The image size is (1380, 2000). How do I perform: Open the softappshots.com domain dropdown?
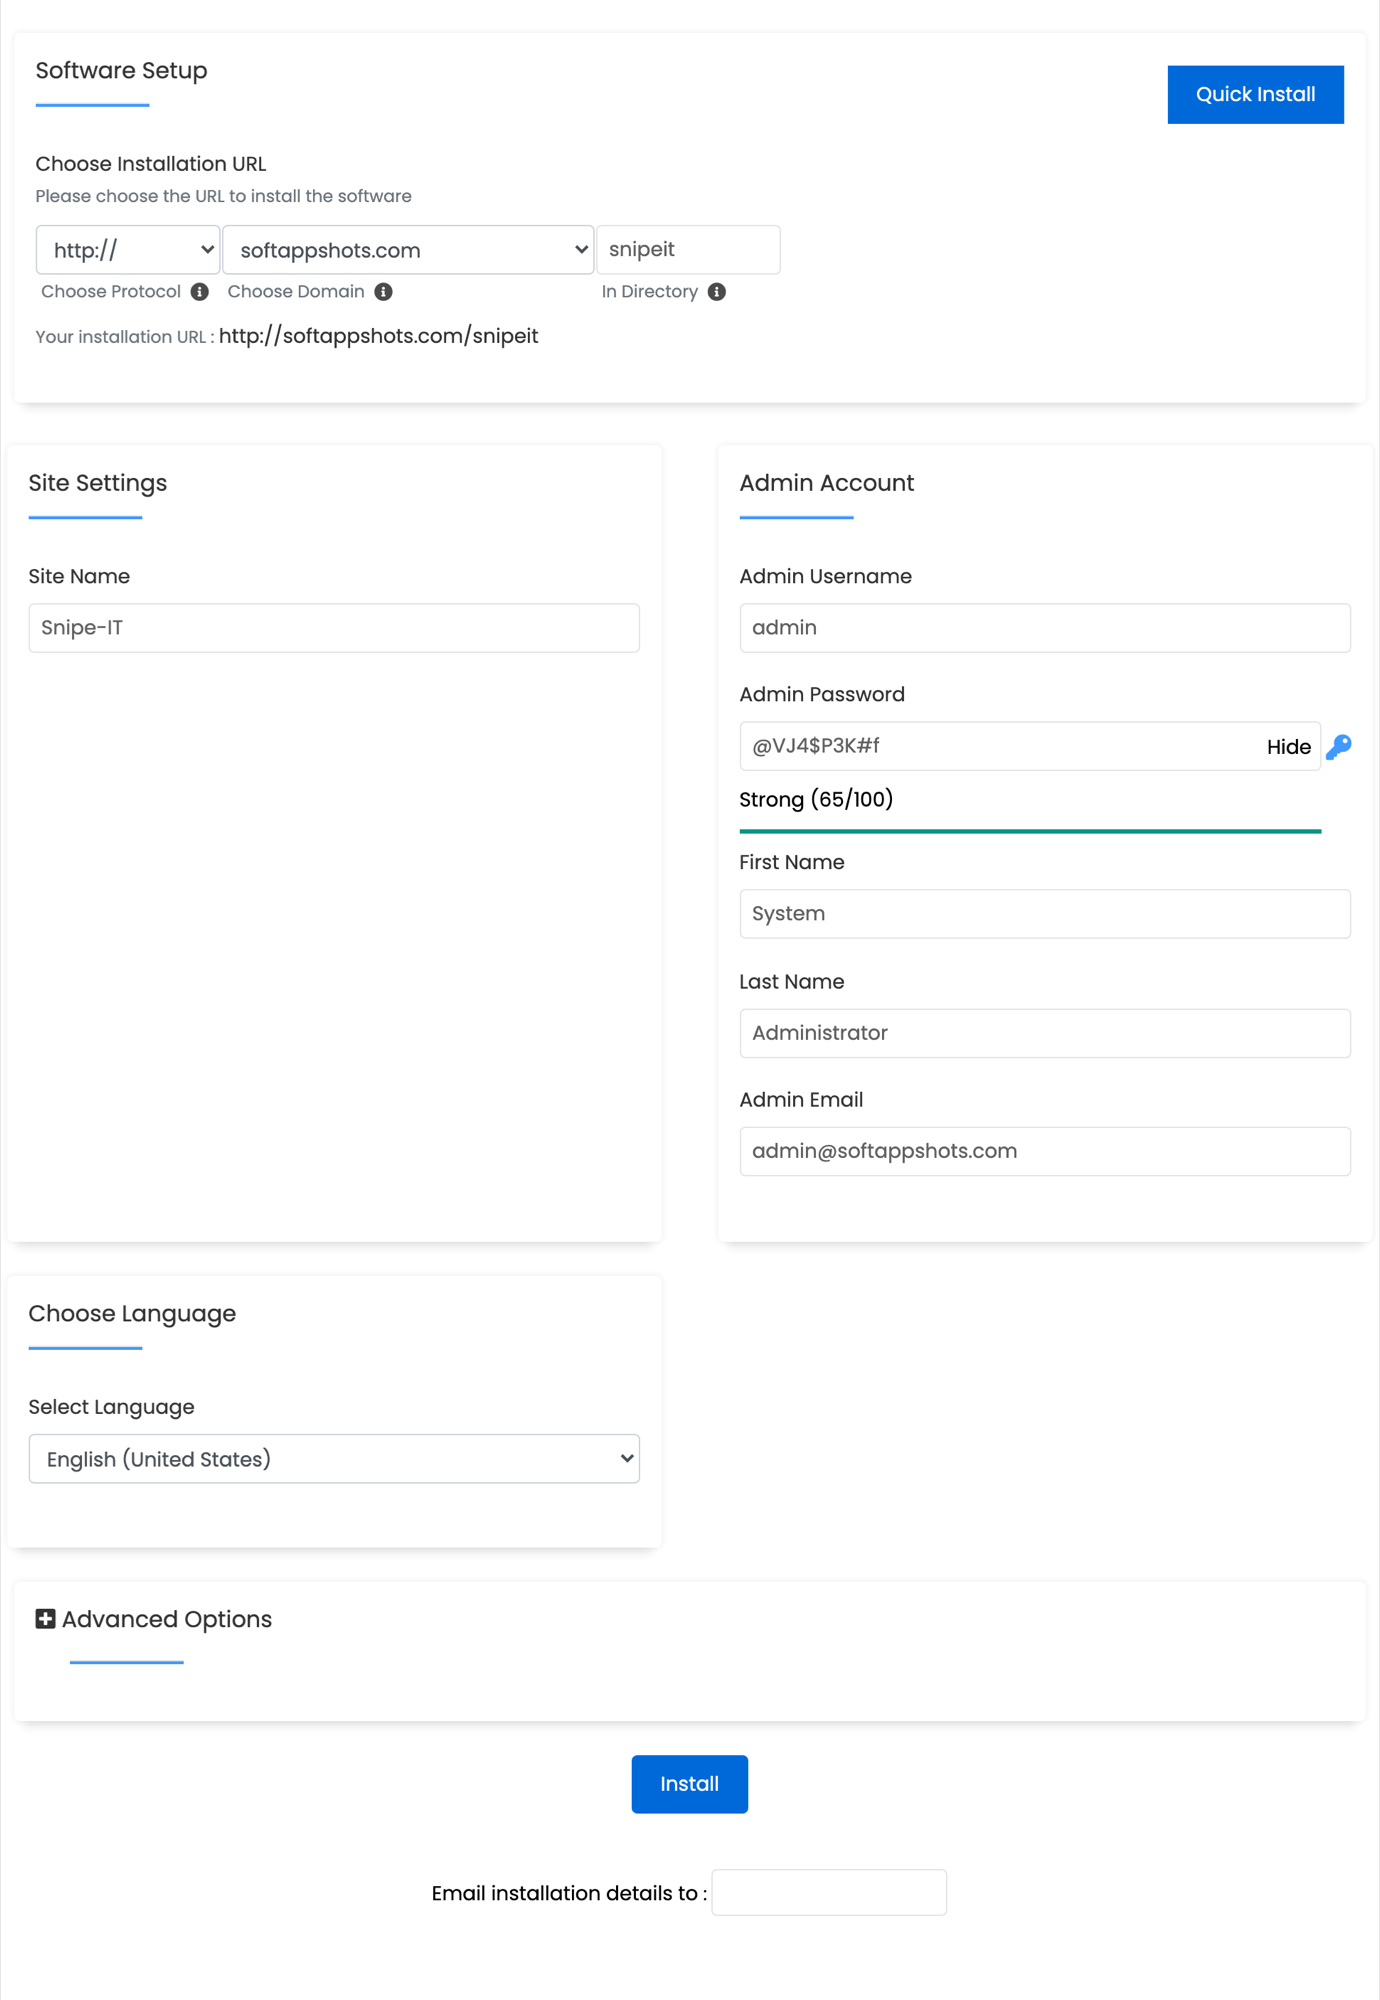point(408,250)
